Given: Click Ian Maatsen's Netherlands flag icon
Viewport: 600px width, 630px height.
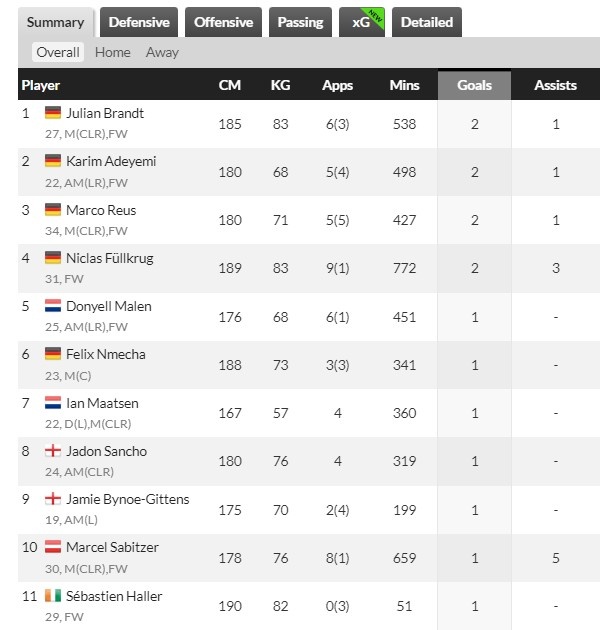Looking at the screenshot, I should click(x=53, y=403).
